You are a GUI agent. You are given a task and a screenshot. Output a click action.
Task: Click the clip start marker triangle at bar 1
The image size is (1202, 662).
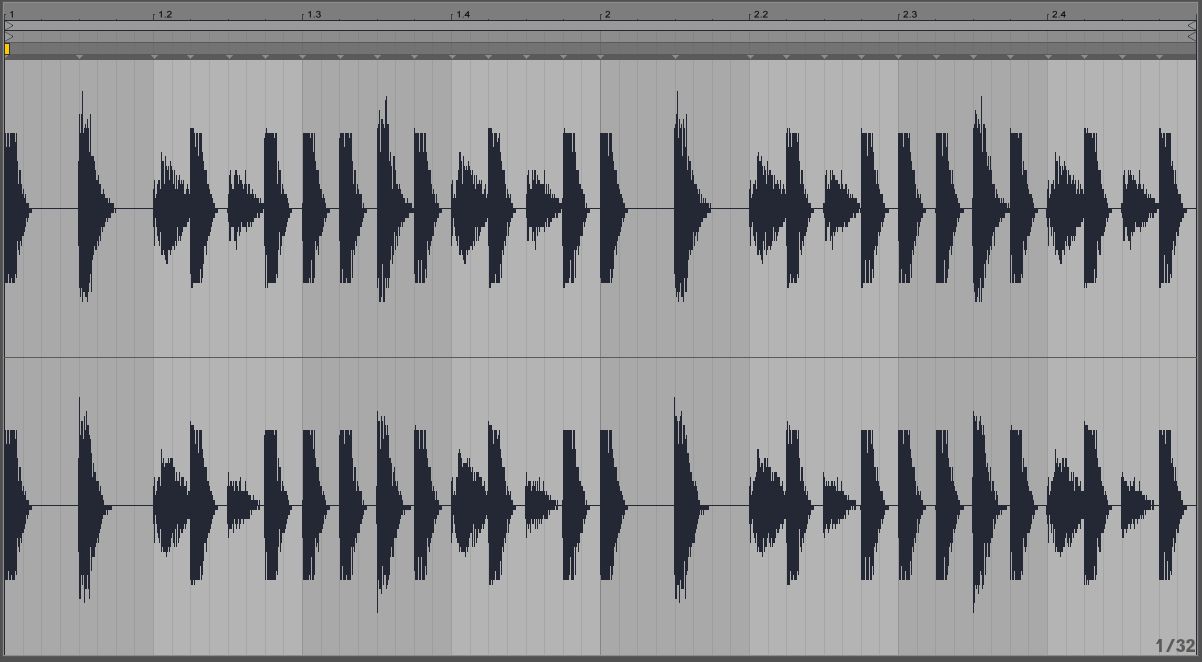pyautogui.click(x=9, y=25)
